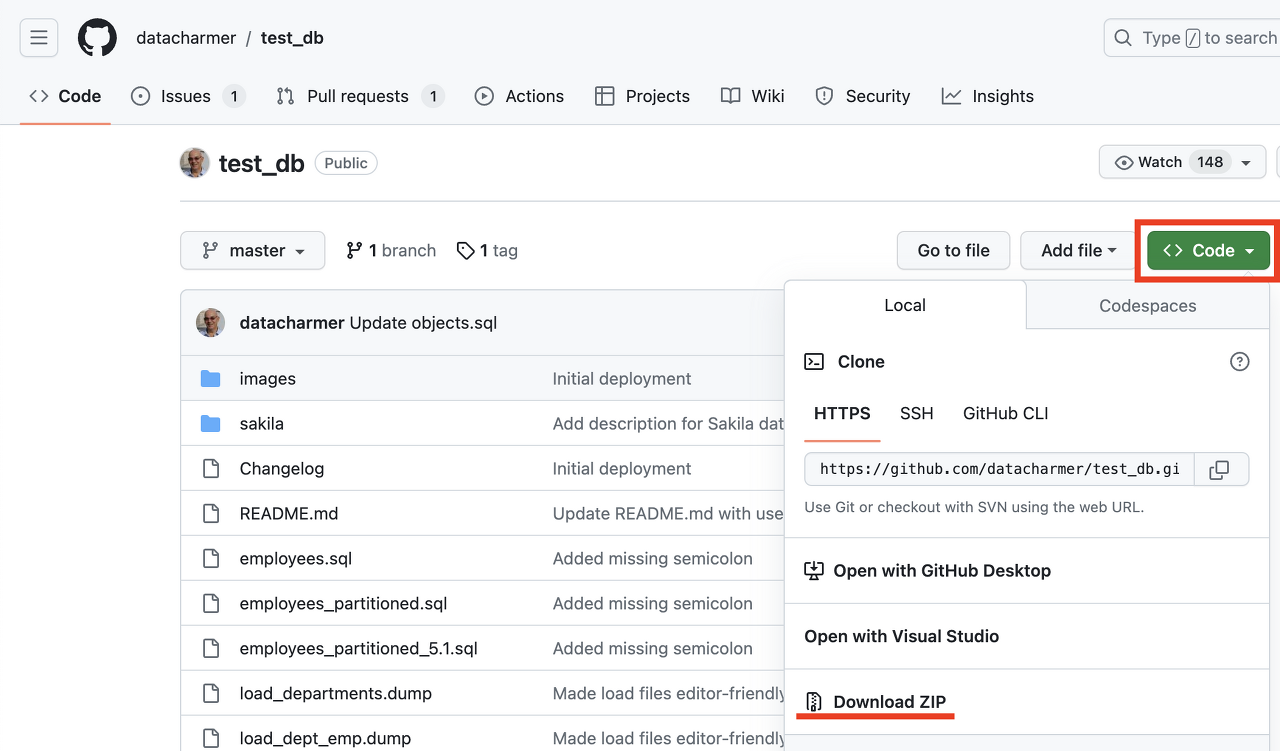Open the datacharmer owner profile link

(187, 38)
